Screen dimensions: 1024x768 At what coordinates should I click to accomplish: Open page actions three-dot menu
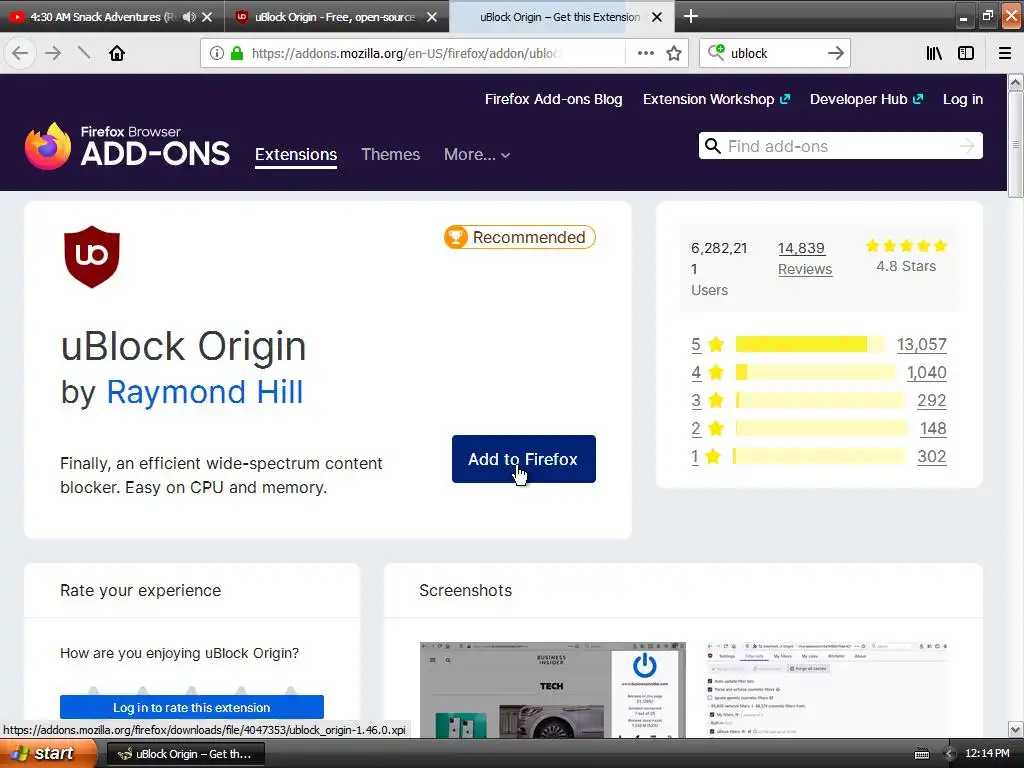645,54
